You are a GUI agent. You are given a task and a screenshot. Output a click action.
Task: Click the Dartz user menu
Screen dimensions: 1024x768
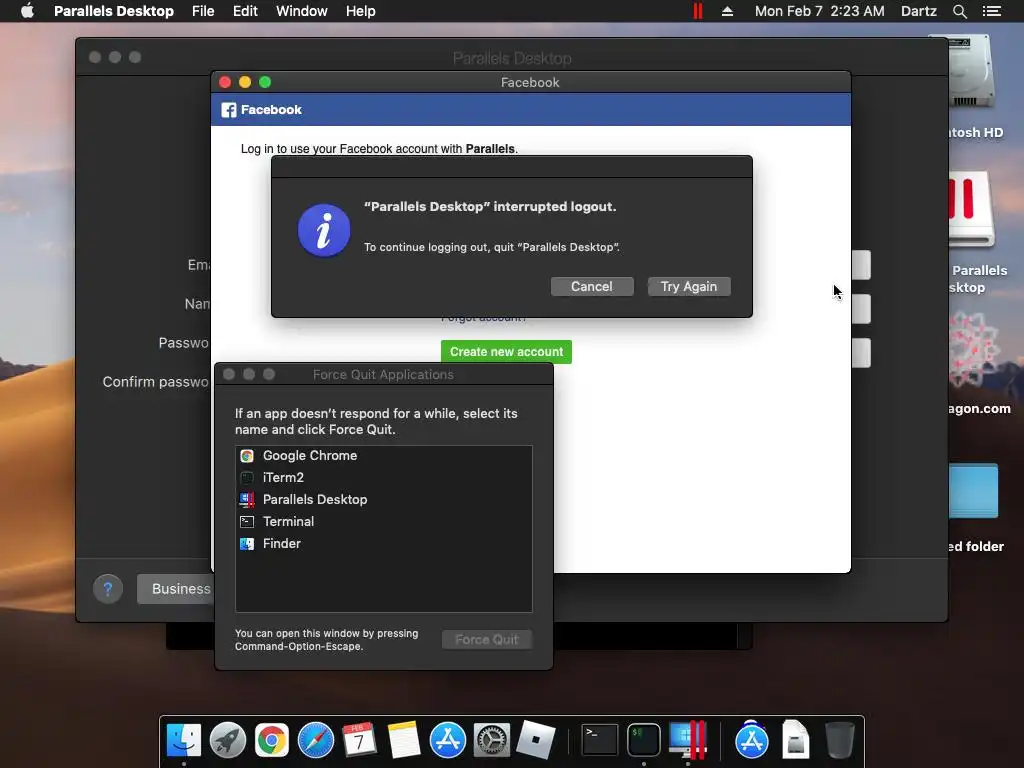pyautogui.click(x=918, y=11)
